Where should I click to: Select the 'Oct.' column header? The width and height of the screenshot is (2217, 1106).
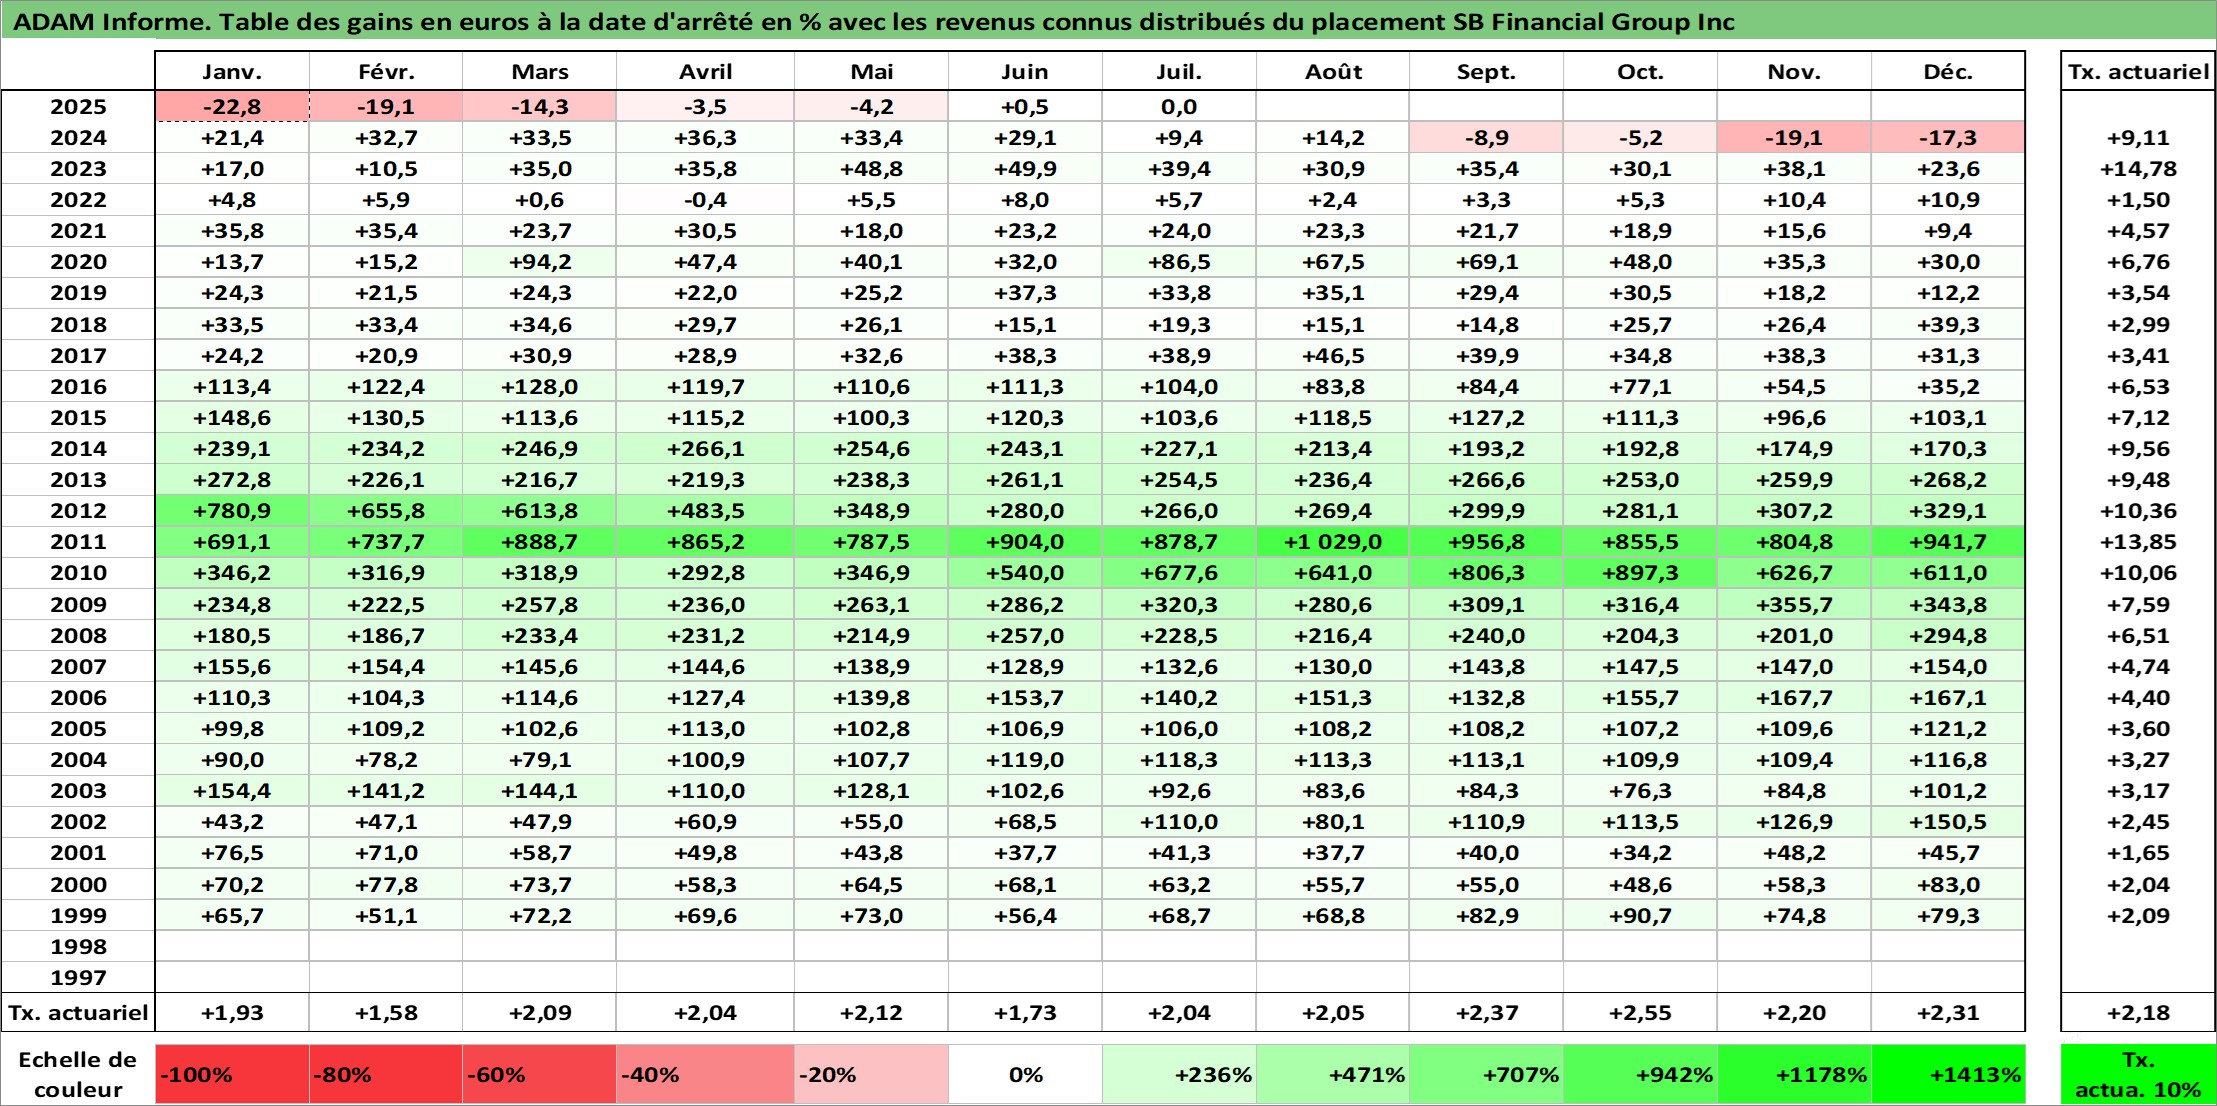coord(1641,71)
